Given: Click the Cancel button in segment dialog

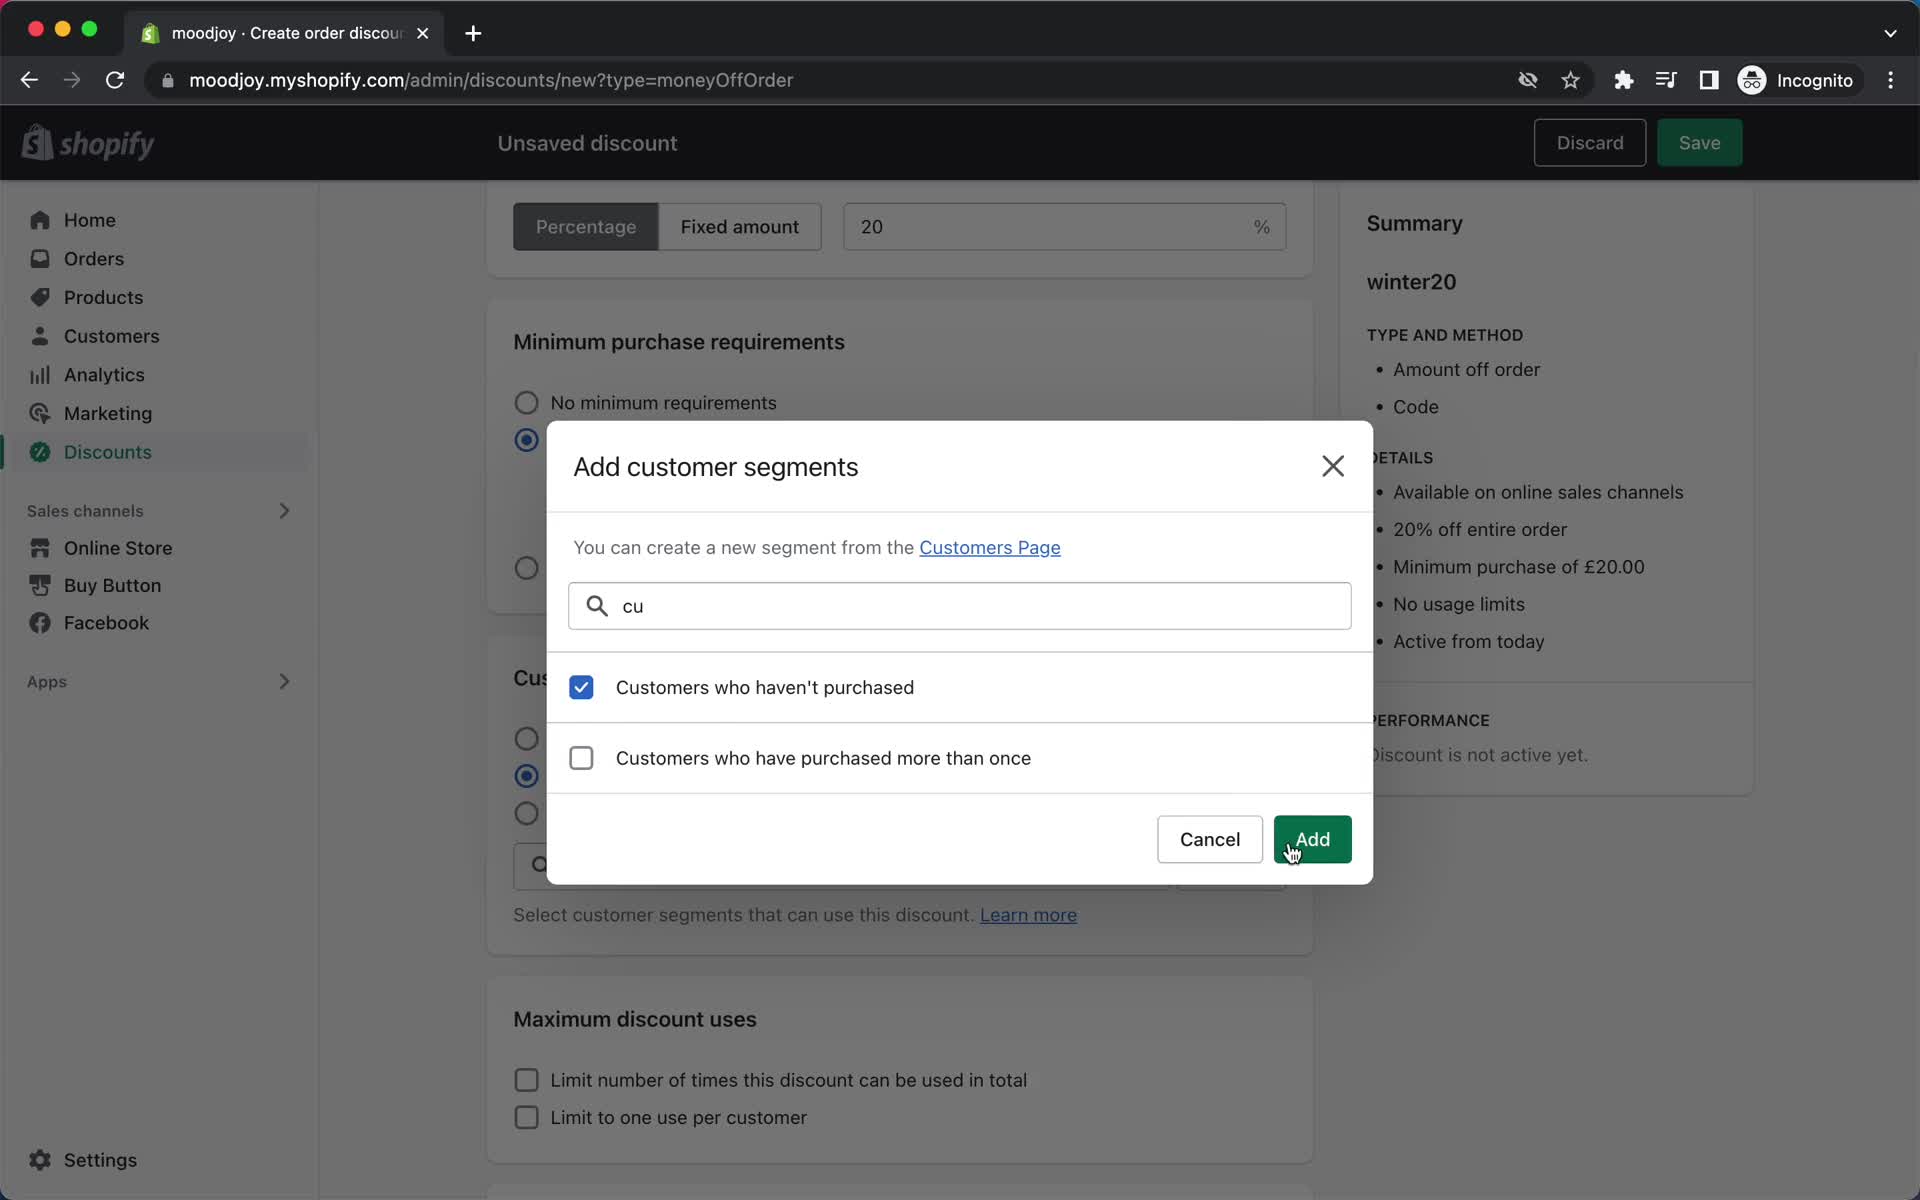Looking at the screenshot, I should (x=1210, y=839).
